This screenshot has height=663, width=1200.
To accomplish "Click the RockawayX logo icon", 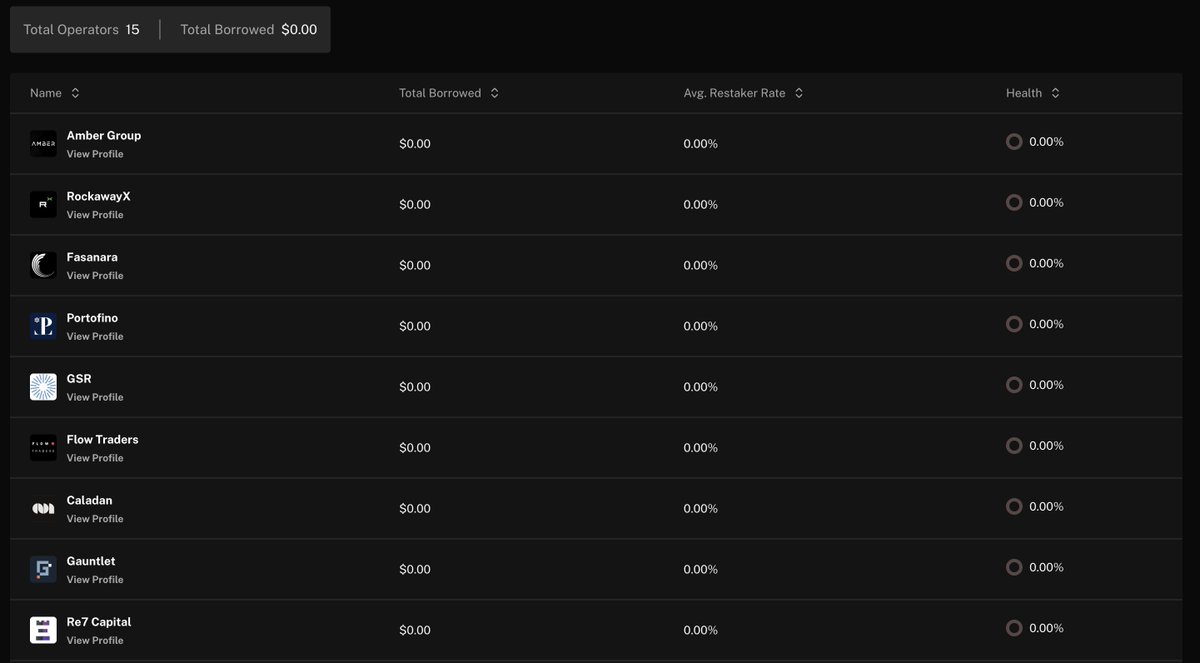I will (43, 205).
